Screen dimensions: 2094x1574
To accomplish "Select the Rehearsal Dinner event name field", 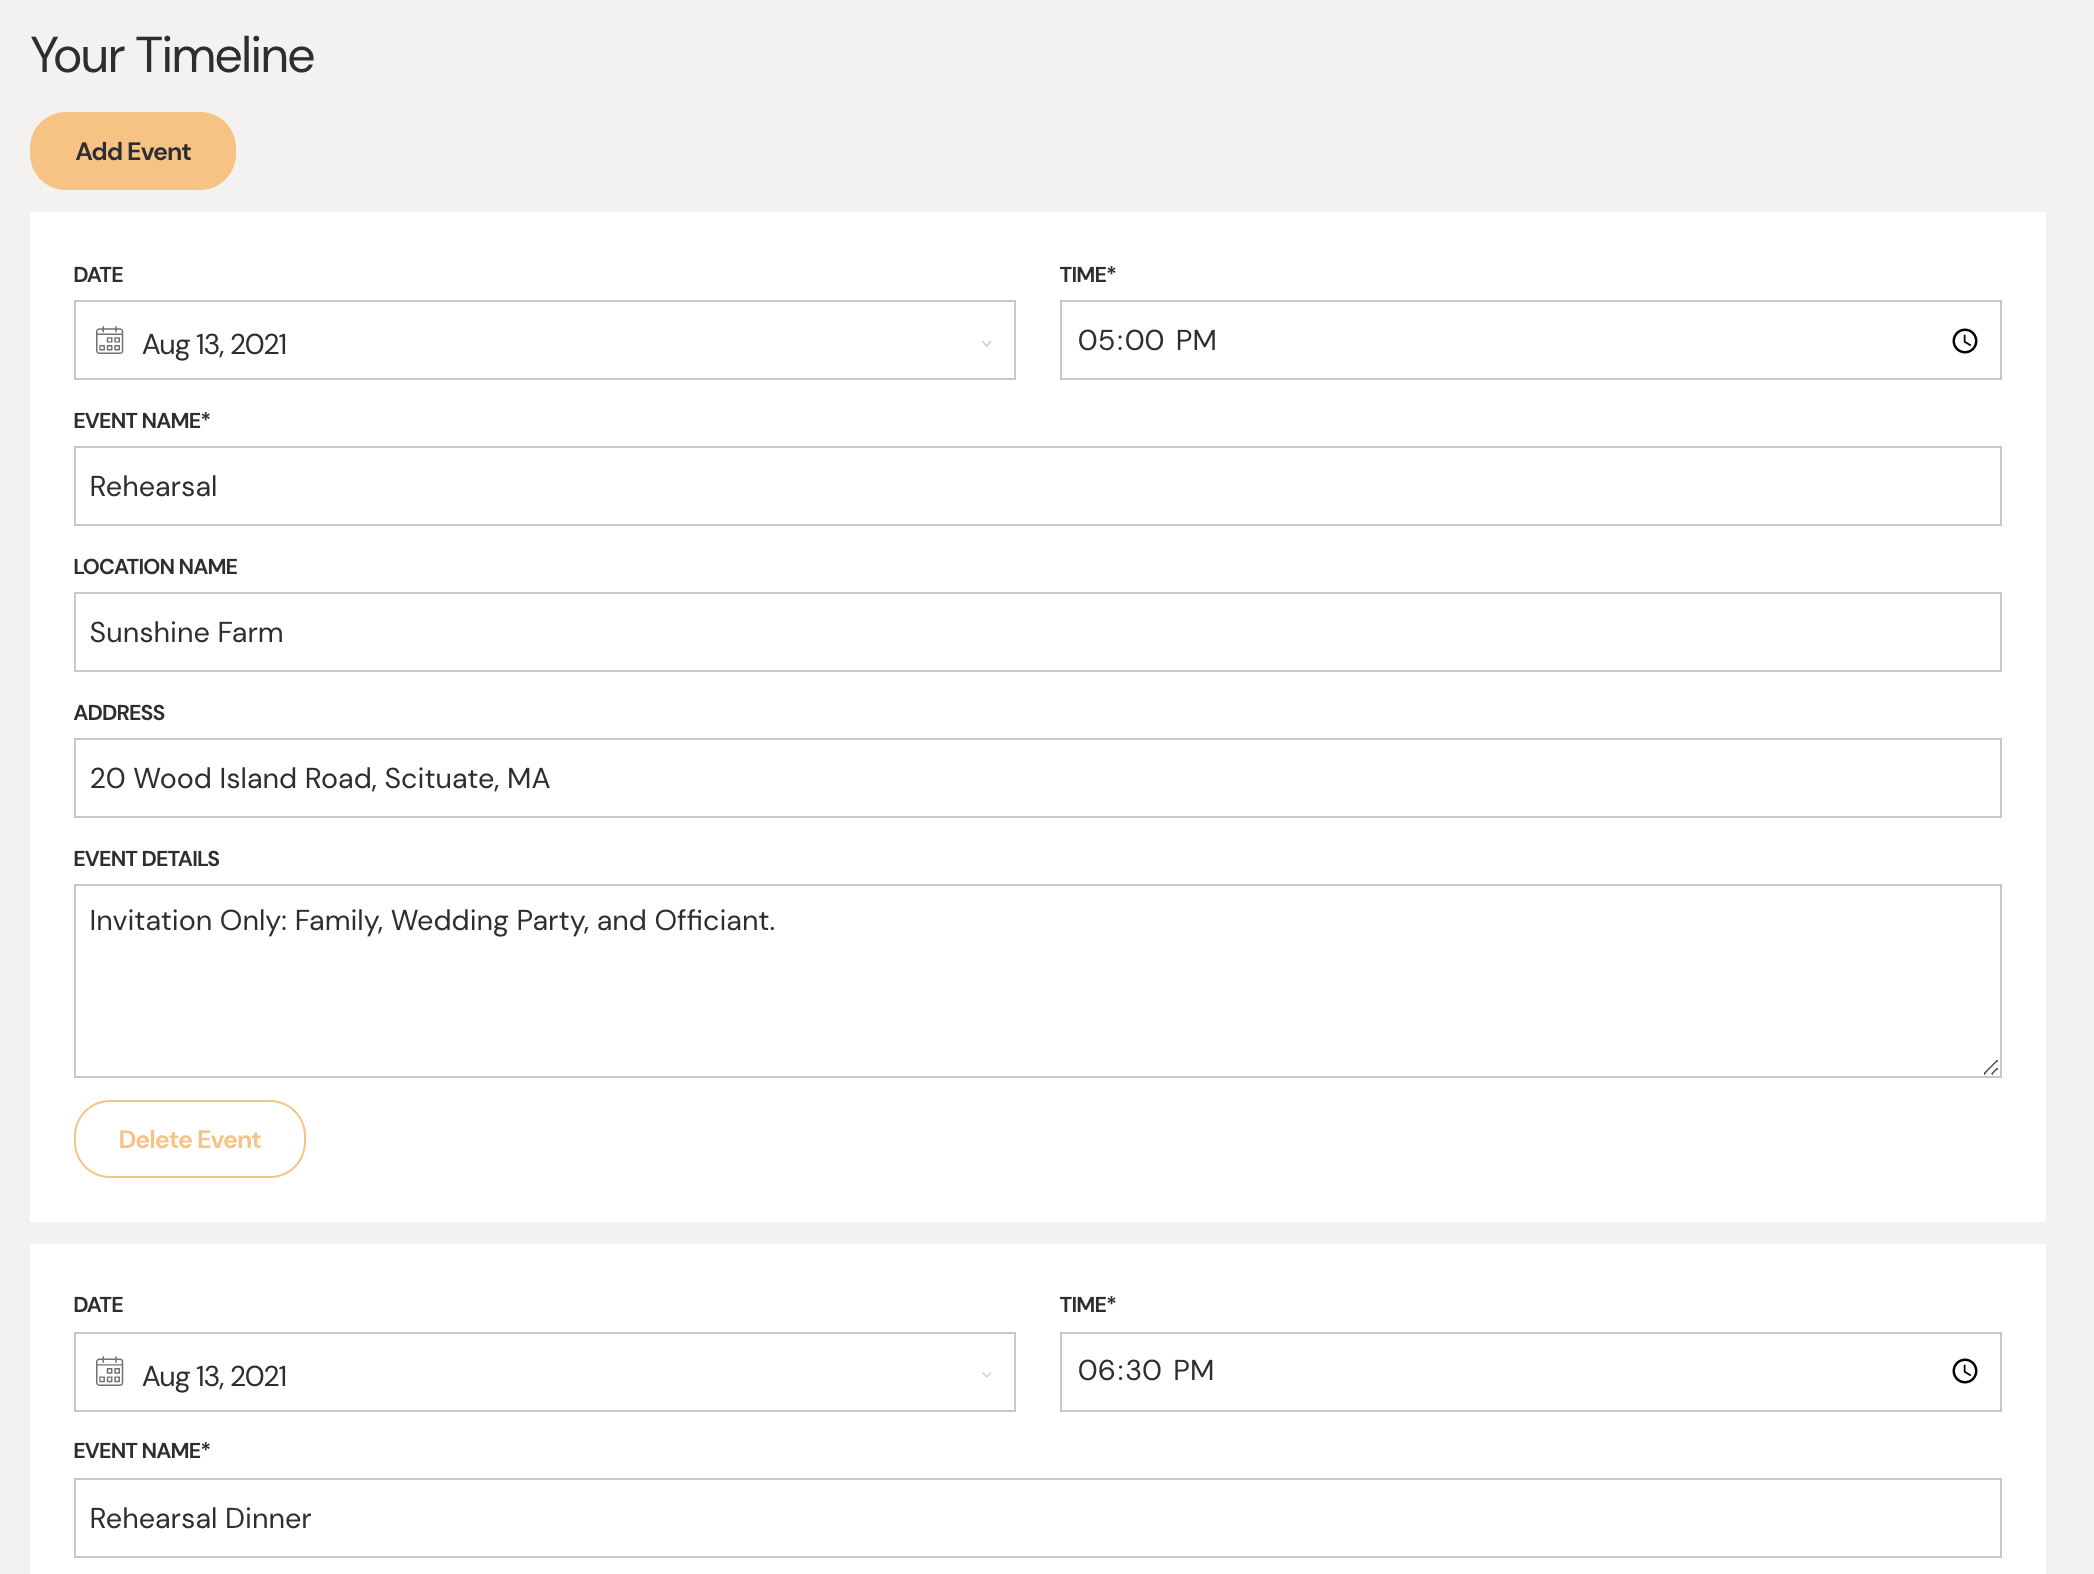I will tap(1037, 1518).
